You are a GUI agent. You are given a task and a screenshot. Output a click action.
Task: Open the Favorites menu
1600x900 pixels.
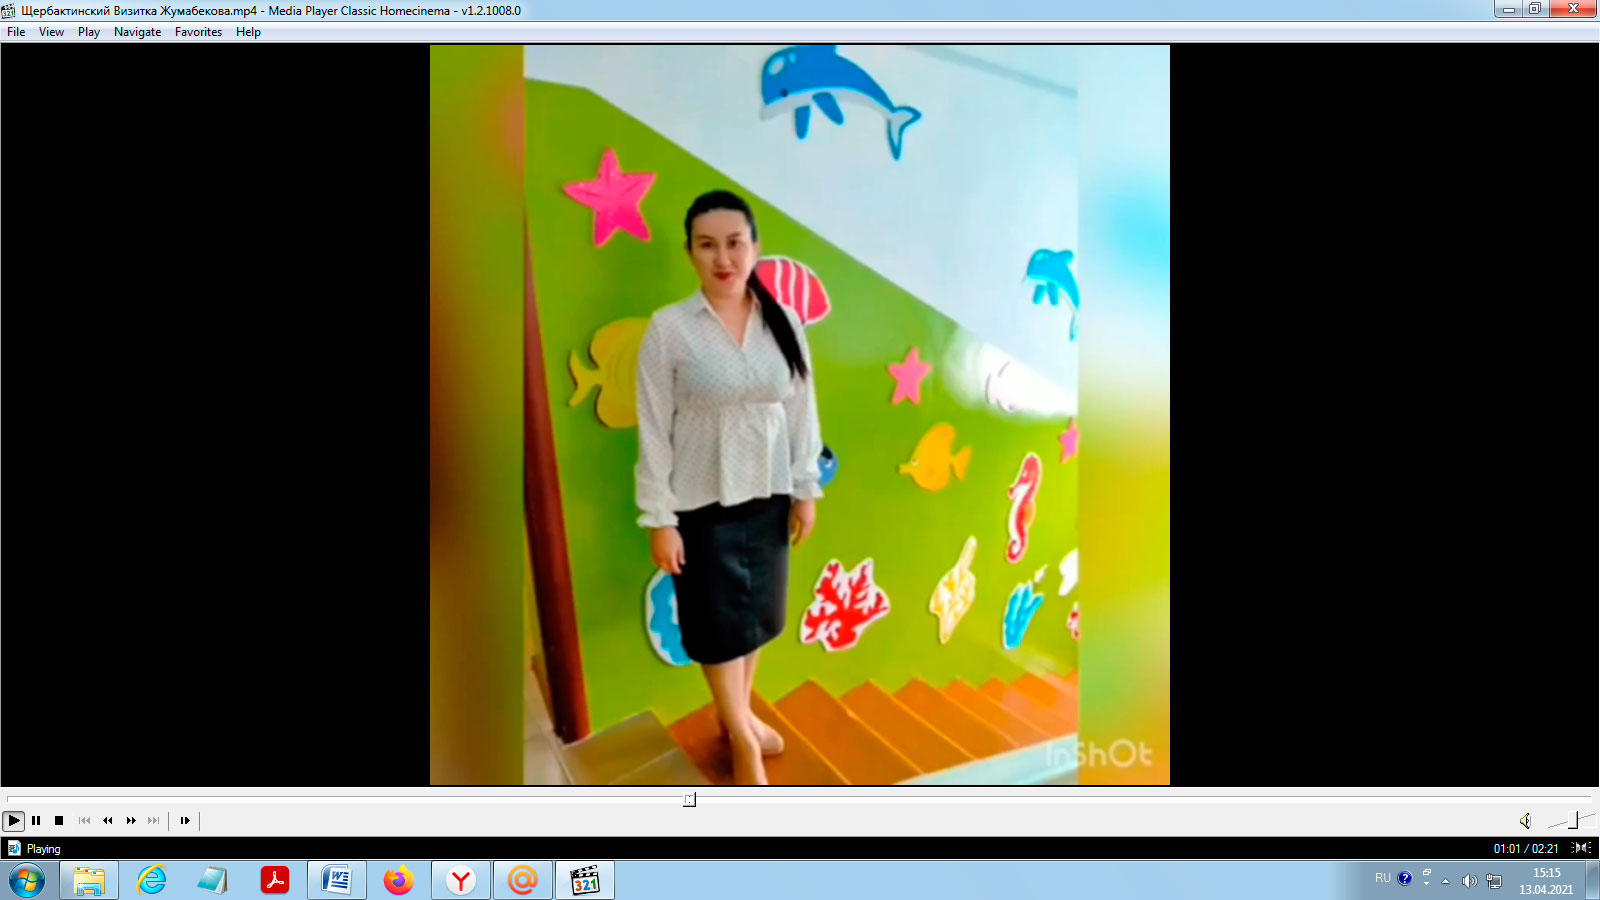tap(199, 32)
